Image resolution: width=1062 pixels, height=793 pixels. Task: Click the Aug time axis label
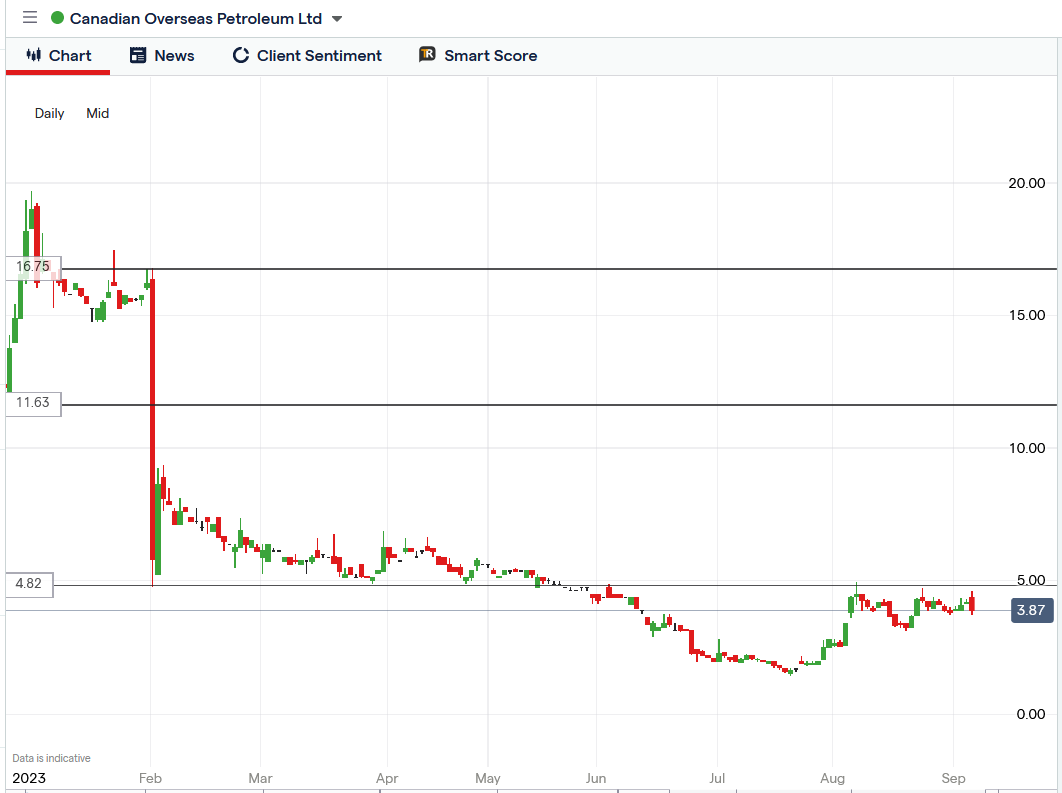(832, 778)
